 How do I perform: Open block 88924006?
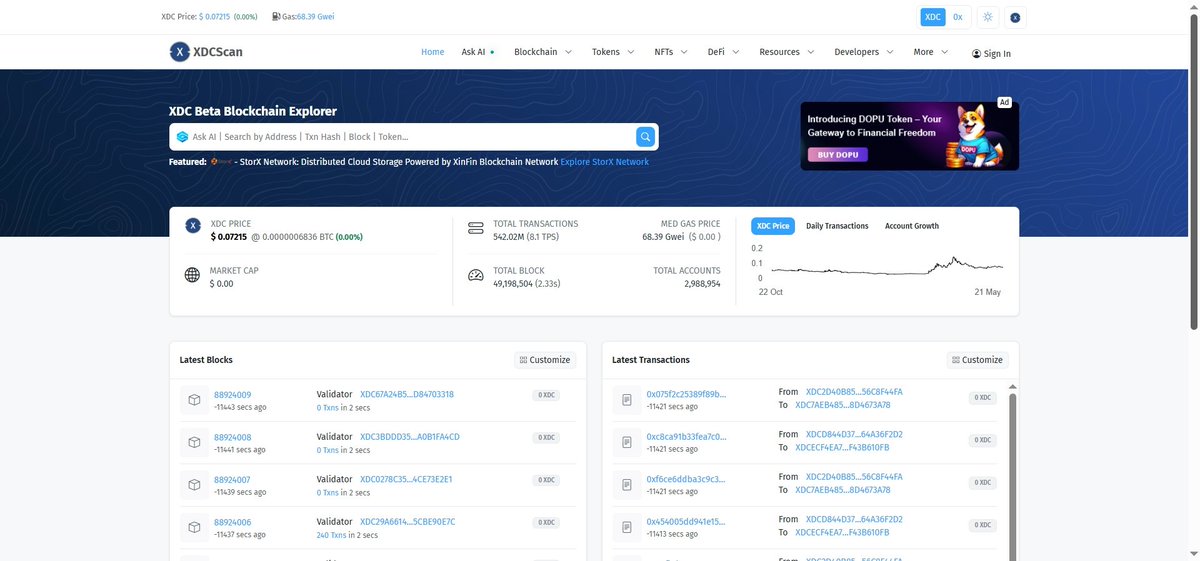click(233, 522)
